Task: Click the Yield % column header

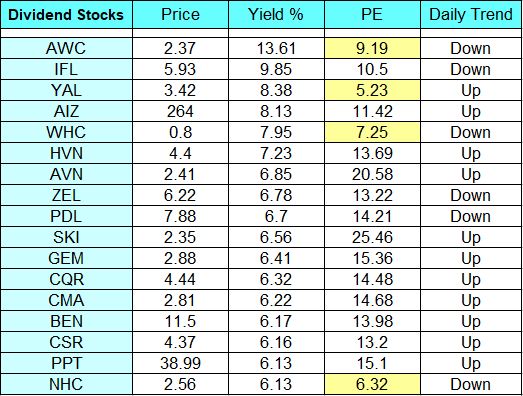Action: point(276,15)
